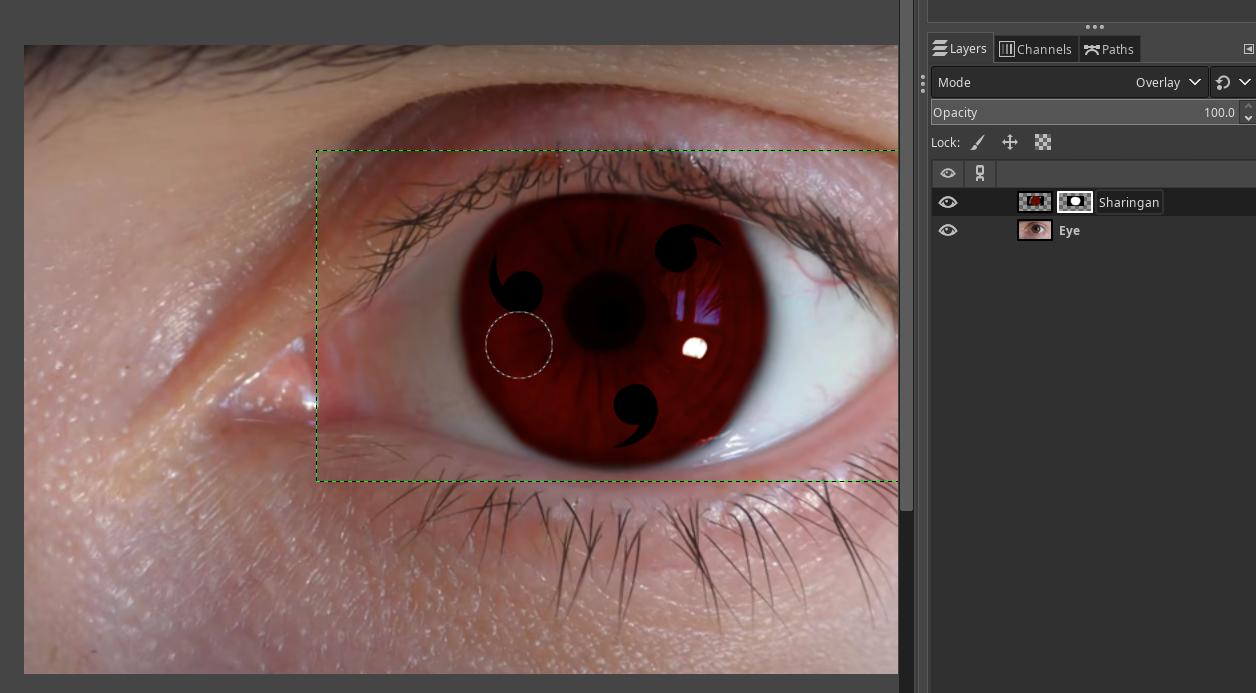Switch to the Paths tab

(x=1109, y=49)
